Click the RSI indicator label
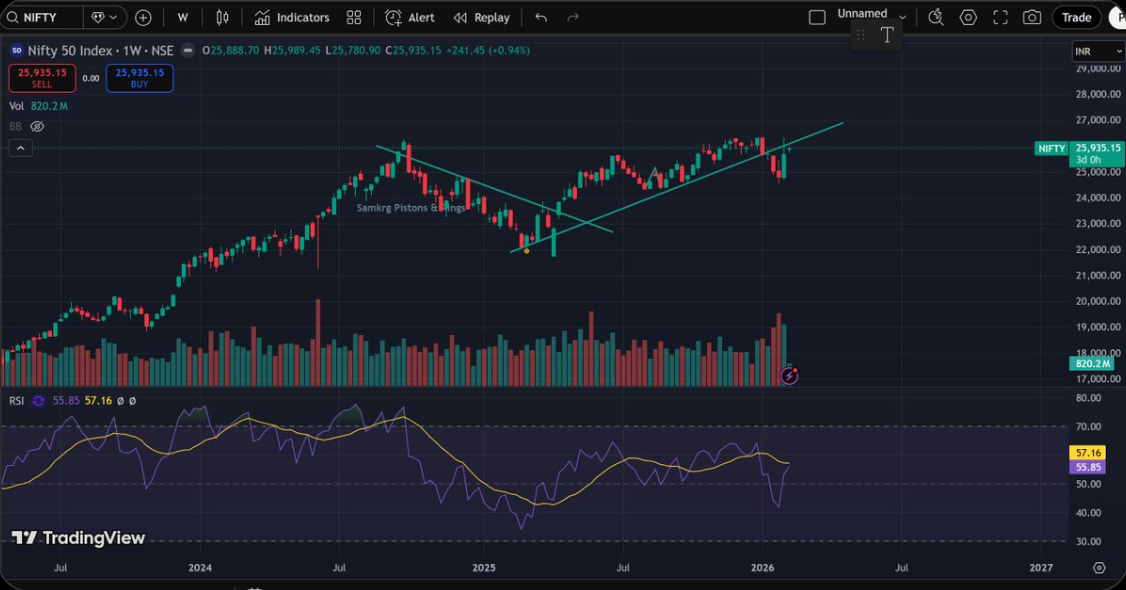1126x590 pixels. click(17, 401)
